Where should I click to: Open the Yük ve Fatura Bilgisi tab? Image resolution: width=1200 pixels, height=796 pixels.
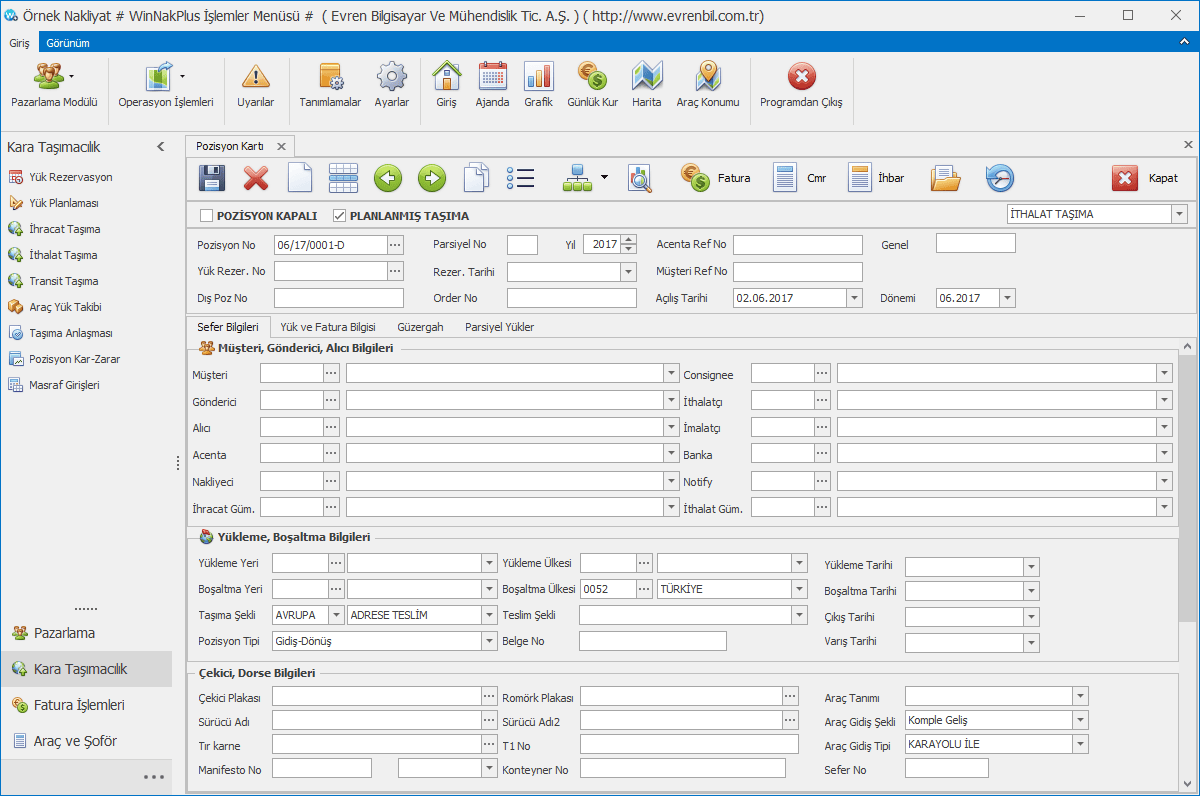[x=328, y=327]
